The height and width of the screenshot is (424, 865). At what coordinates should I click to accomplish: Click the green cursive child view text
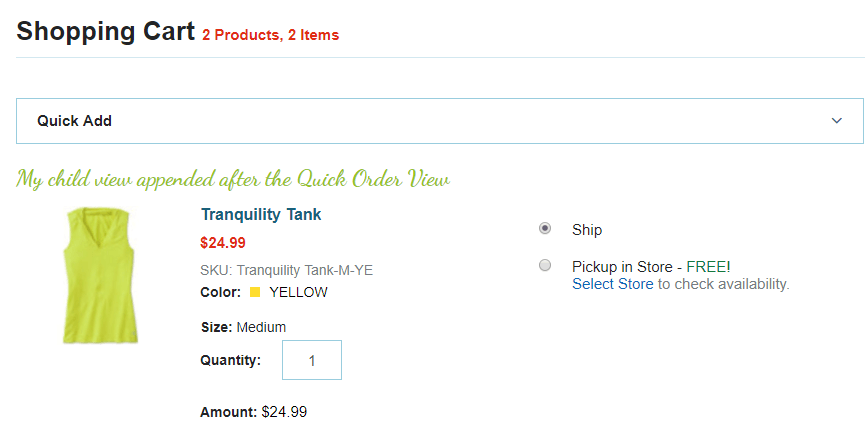click(233, 179)
